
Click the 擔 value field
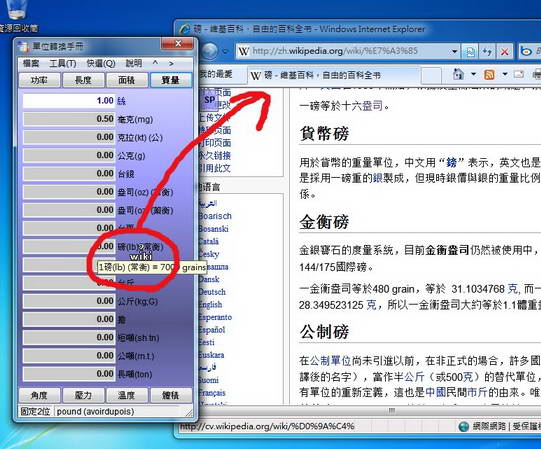[x=69, y=319]
